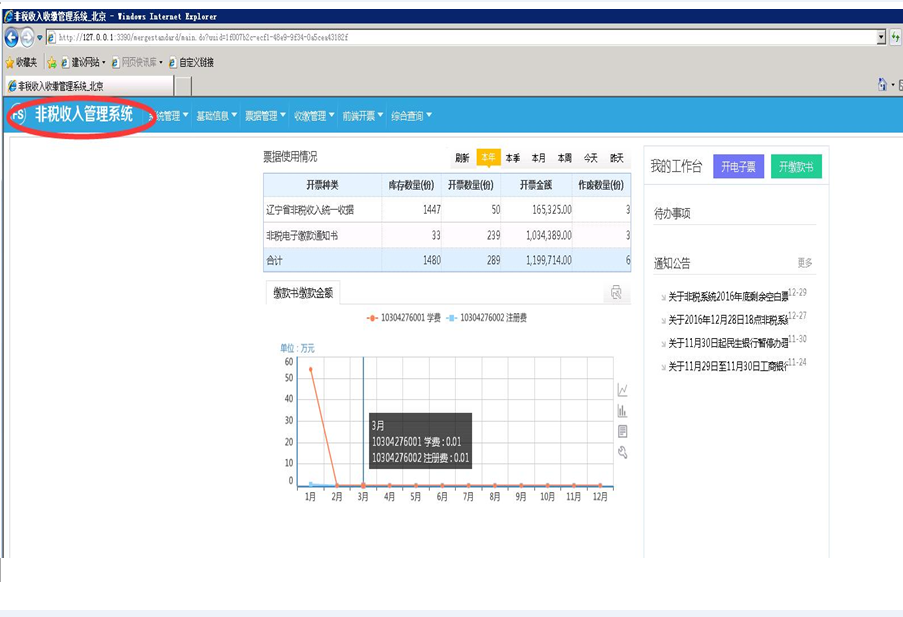Image resolution: width=903 pixels, height=617 pixels.
Task: Open a new blank browser tab
Action: point(183,86)
